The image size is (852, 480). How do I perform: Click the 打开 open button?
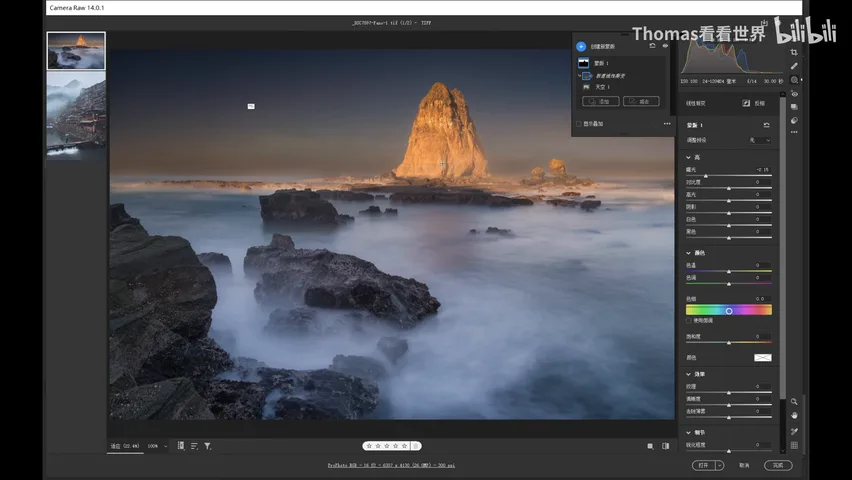point(704,465)
